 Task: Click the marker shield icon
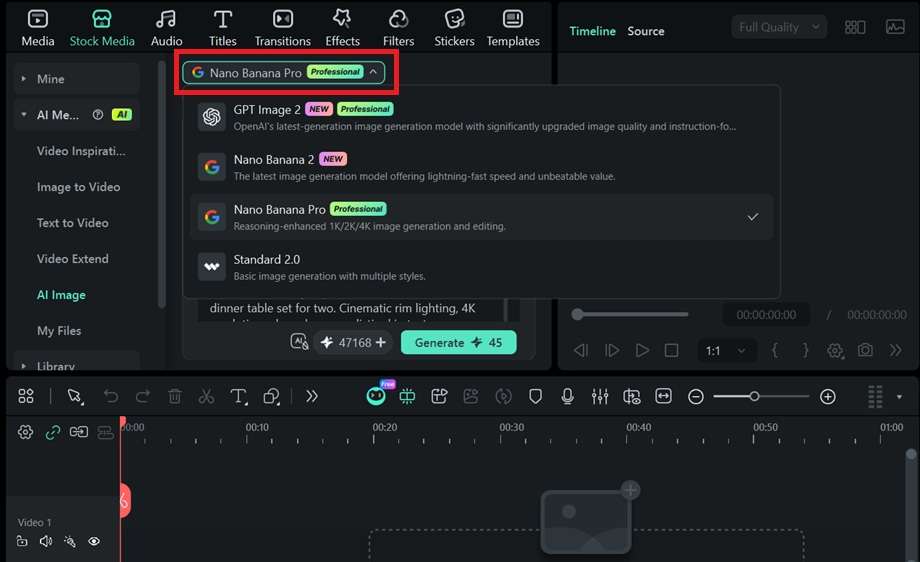coord(535,397)
